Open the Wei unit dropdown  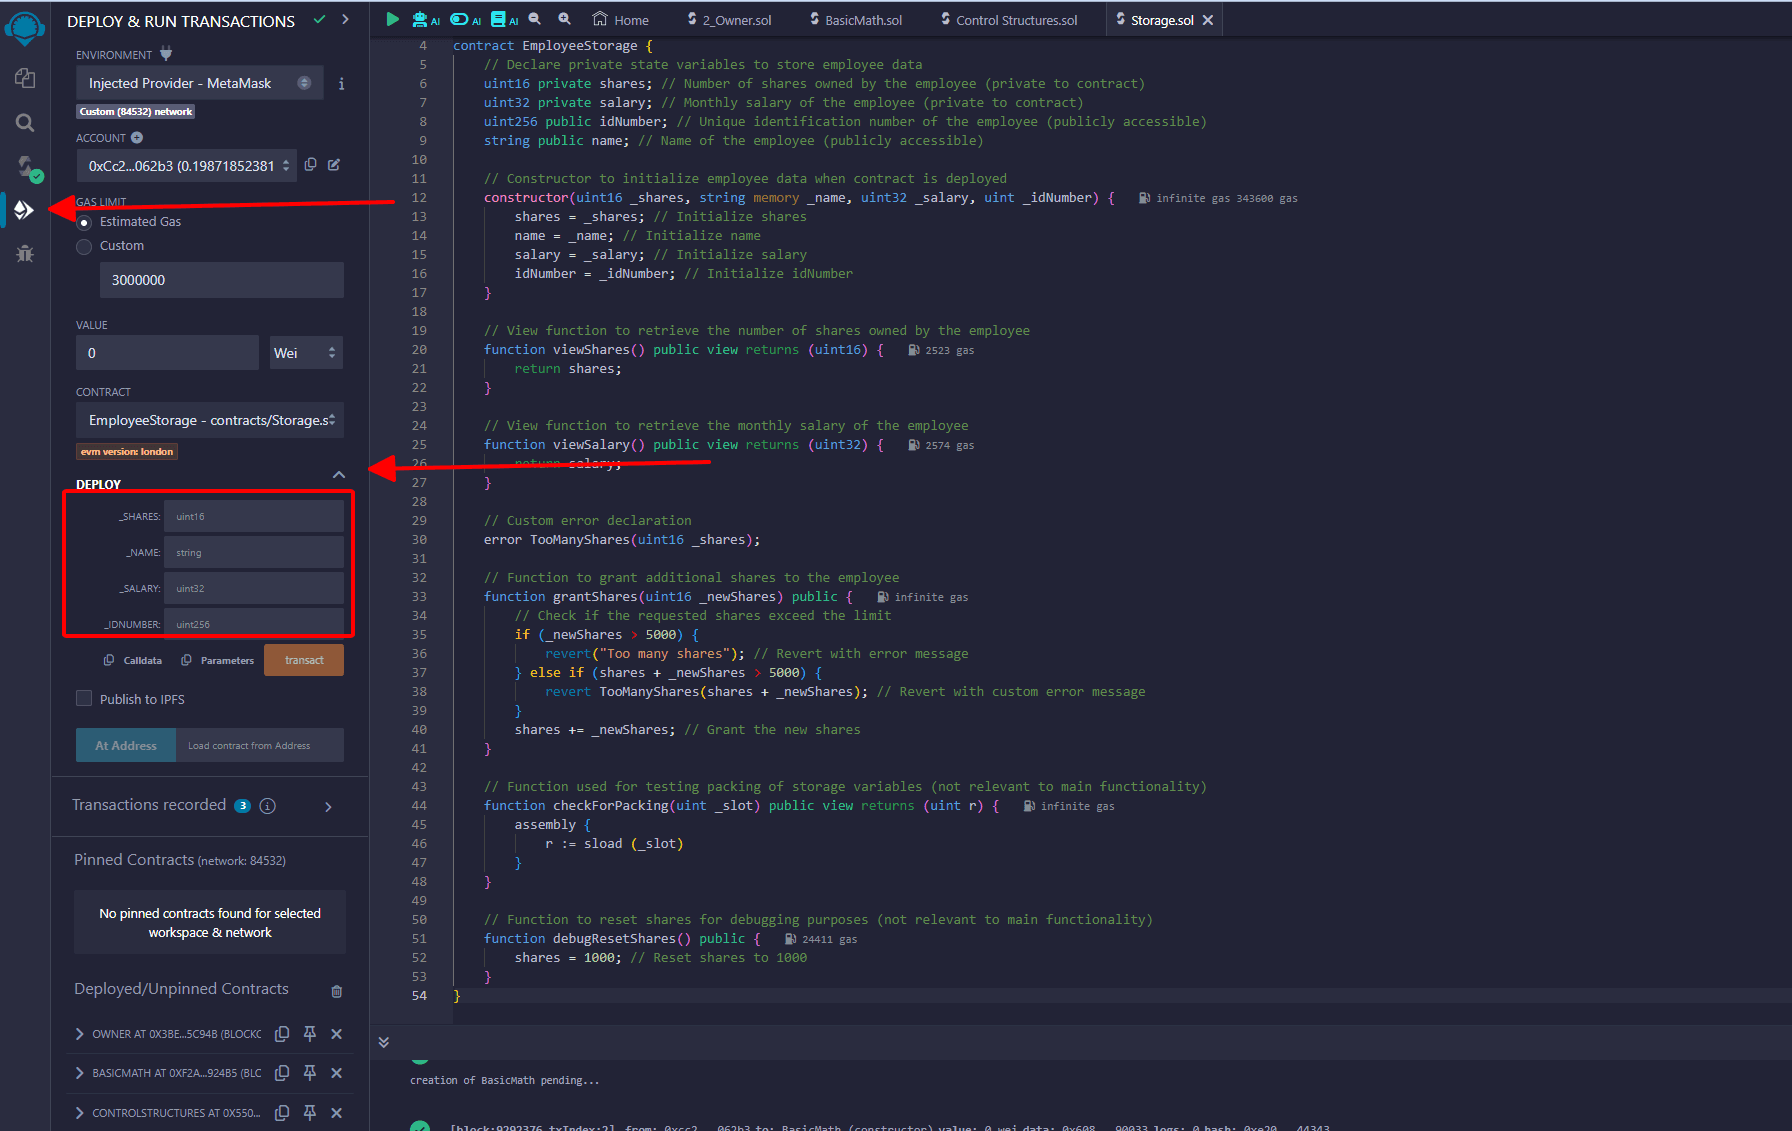pyautogui.click(x=306, y=353)
